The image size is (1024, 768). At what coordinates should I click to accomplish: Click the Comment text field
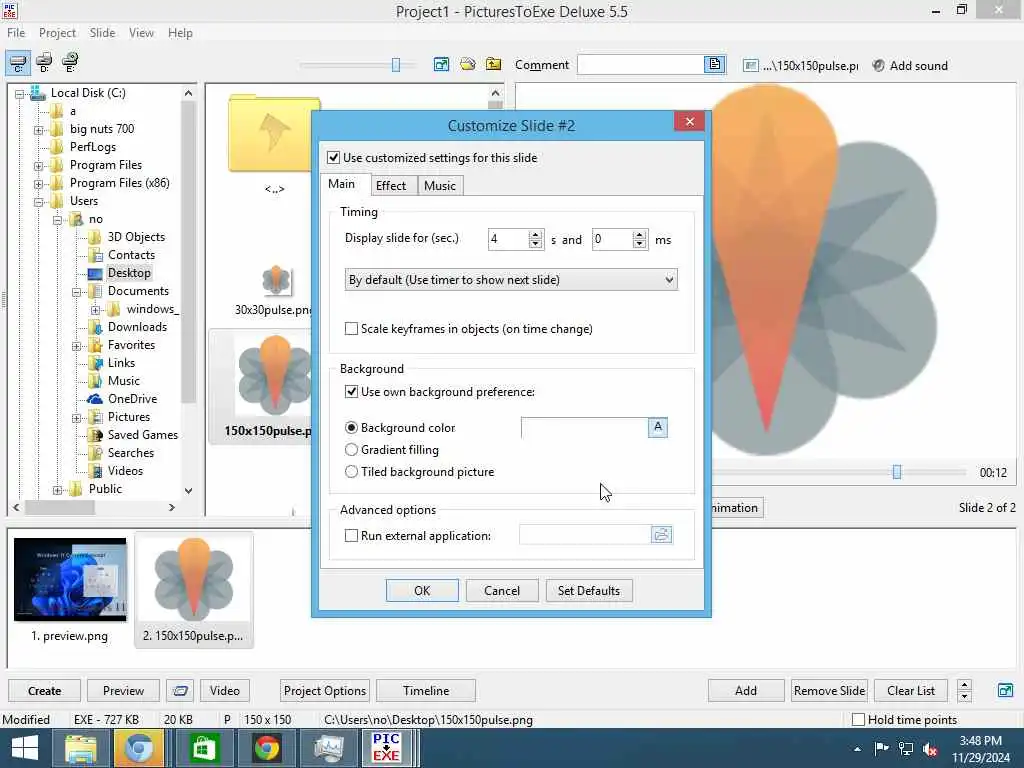click(641, 64)
